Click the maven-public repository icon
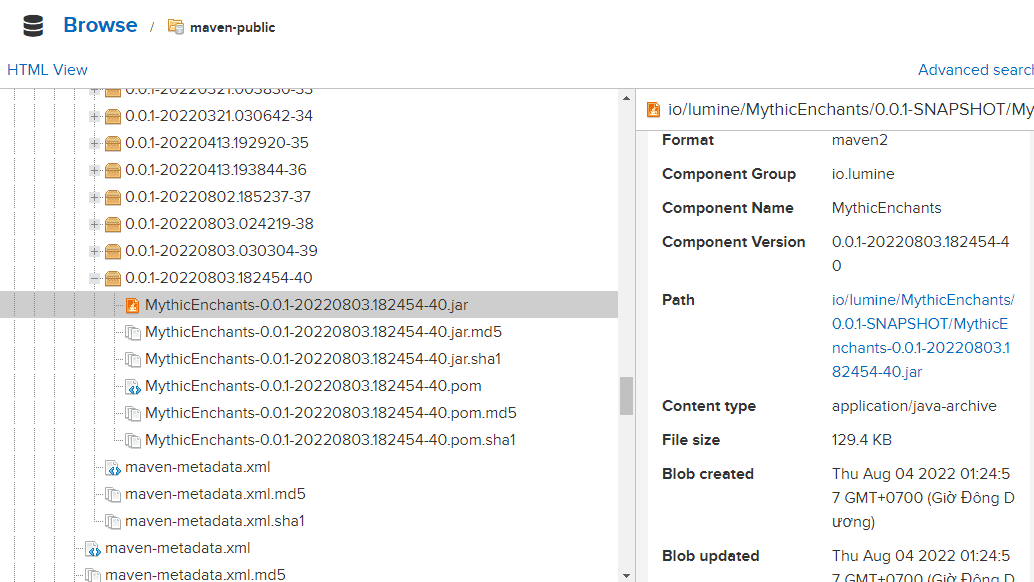 pyautogui.click(x=176, y=27)
